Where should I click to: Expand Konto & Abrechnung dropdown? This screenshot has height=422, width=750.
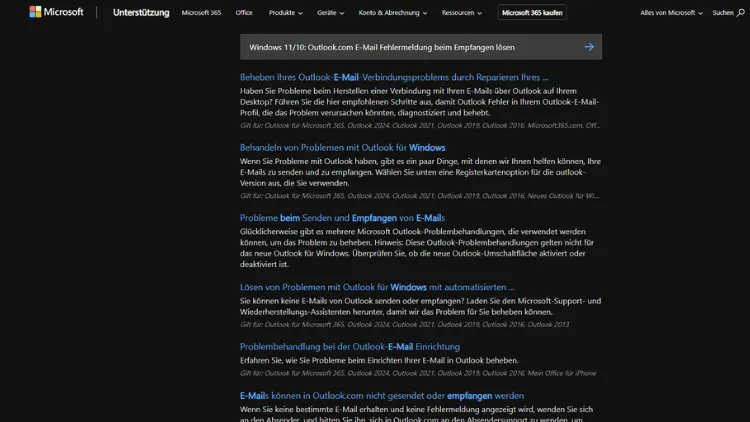[x=393, y=13]
